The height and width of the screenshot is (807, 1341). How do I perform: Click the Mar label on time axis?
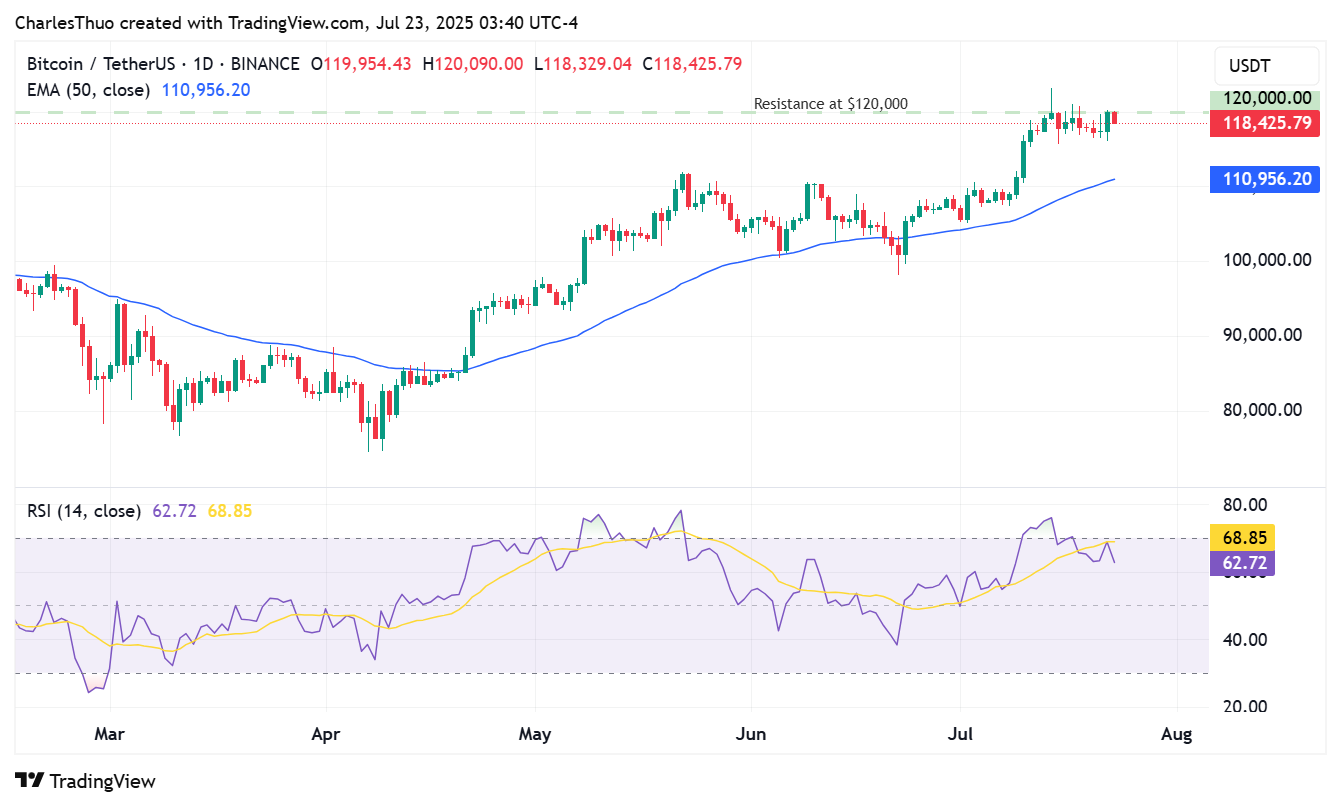coord(109,735)
